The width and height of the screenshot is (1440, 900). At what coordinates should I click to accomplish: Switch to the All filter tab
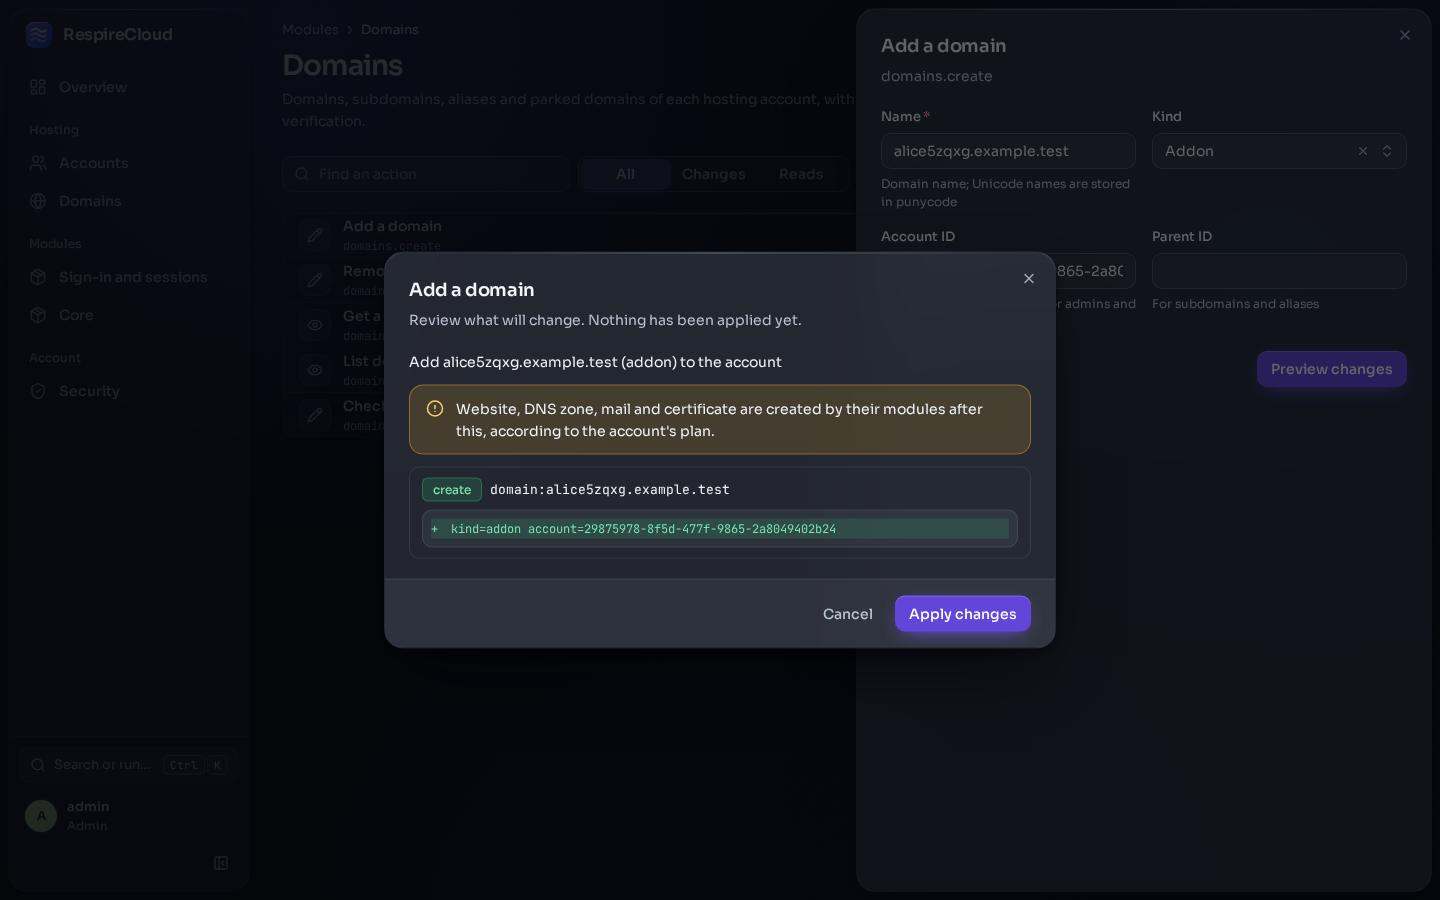tap(626, 174)
